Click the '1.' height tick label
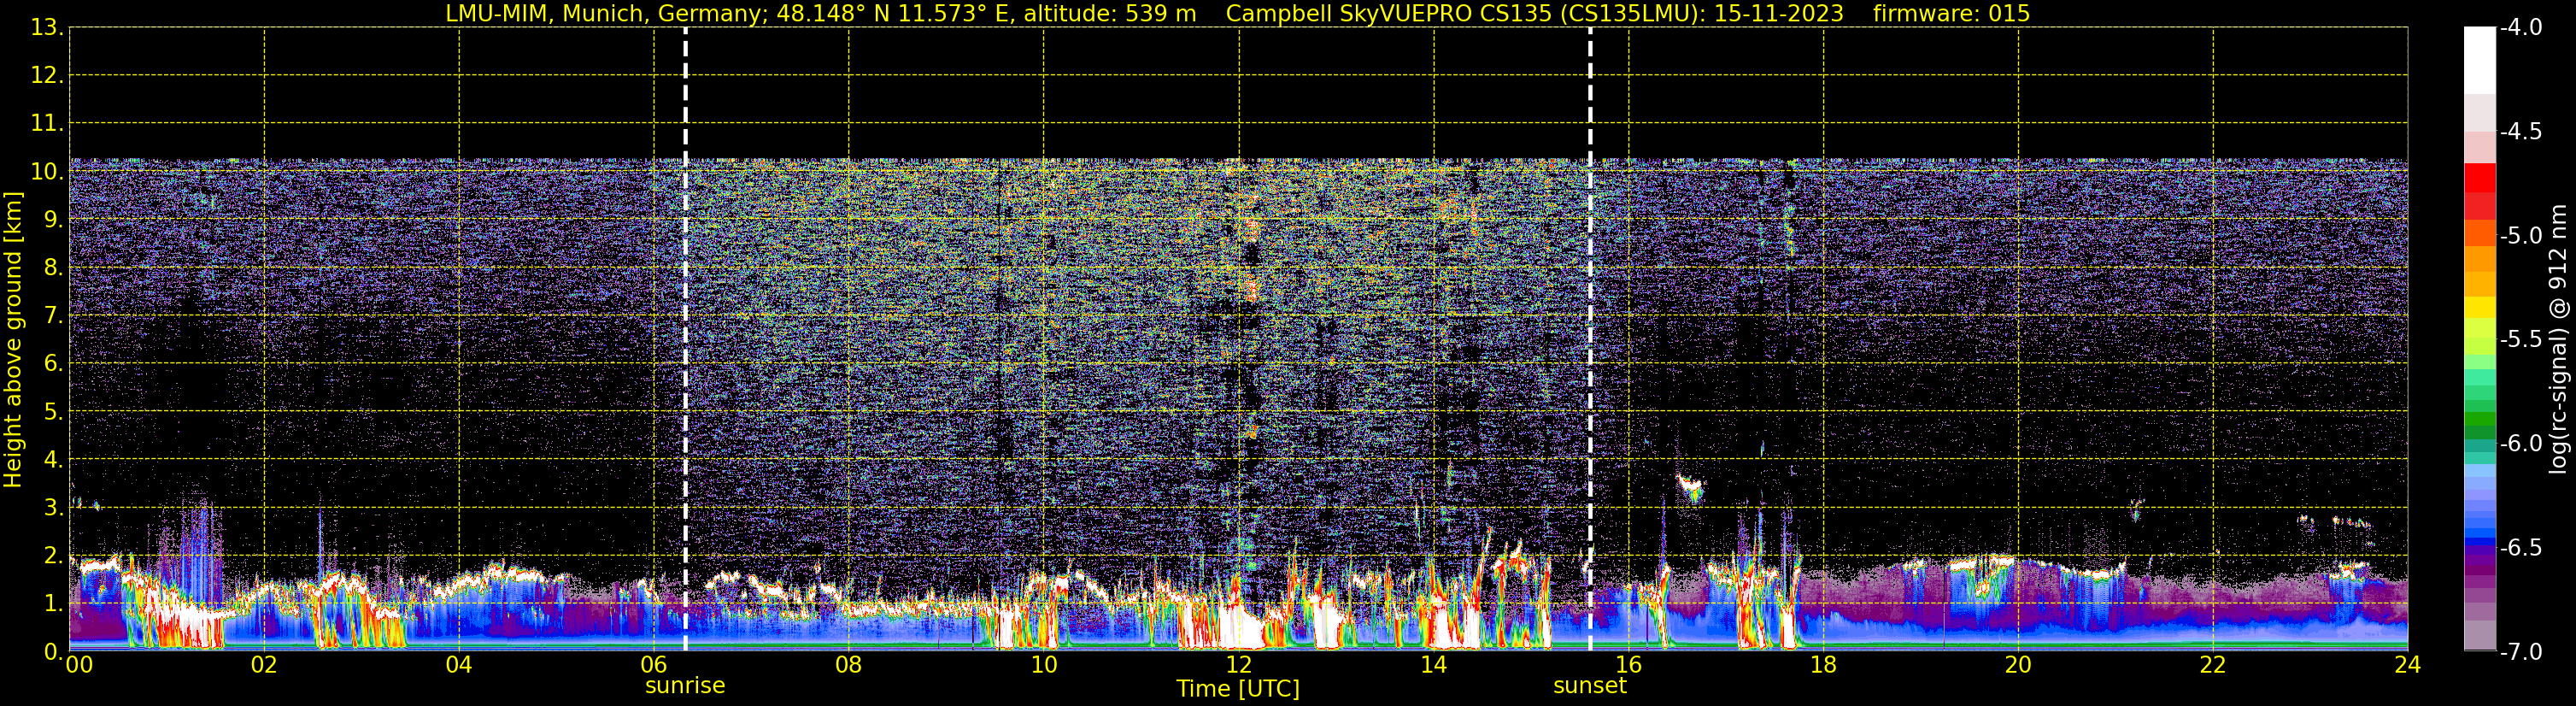The width and height of the screenshot is (2576, 706). point(53,603)
